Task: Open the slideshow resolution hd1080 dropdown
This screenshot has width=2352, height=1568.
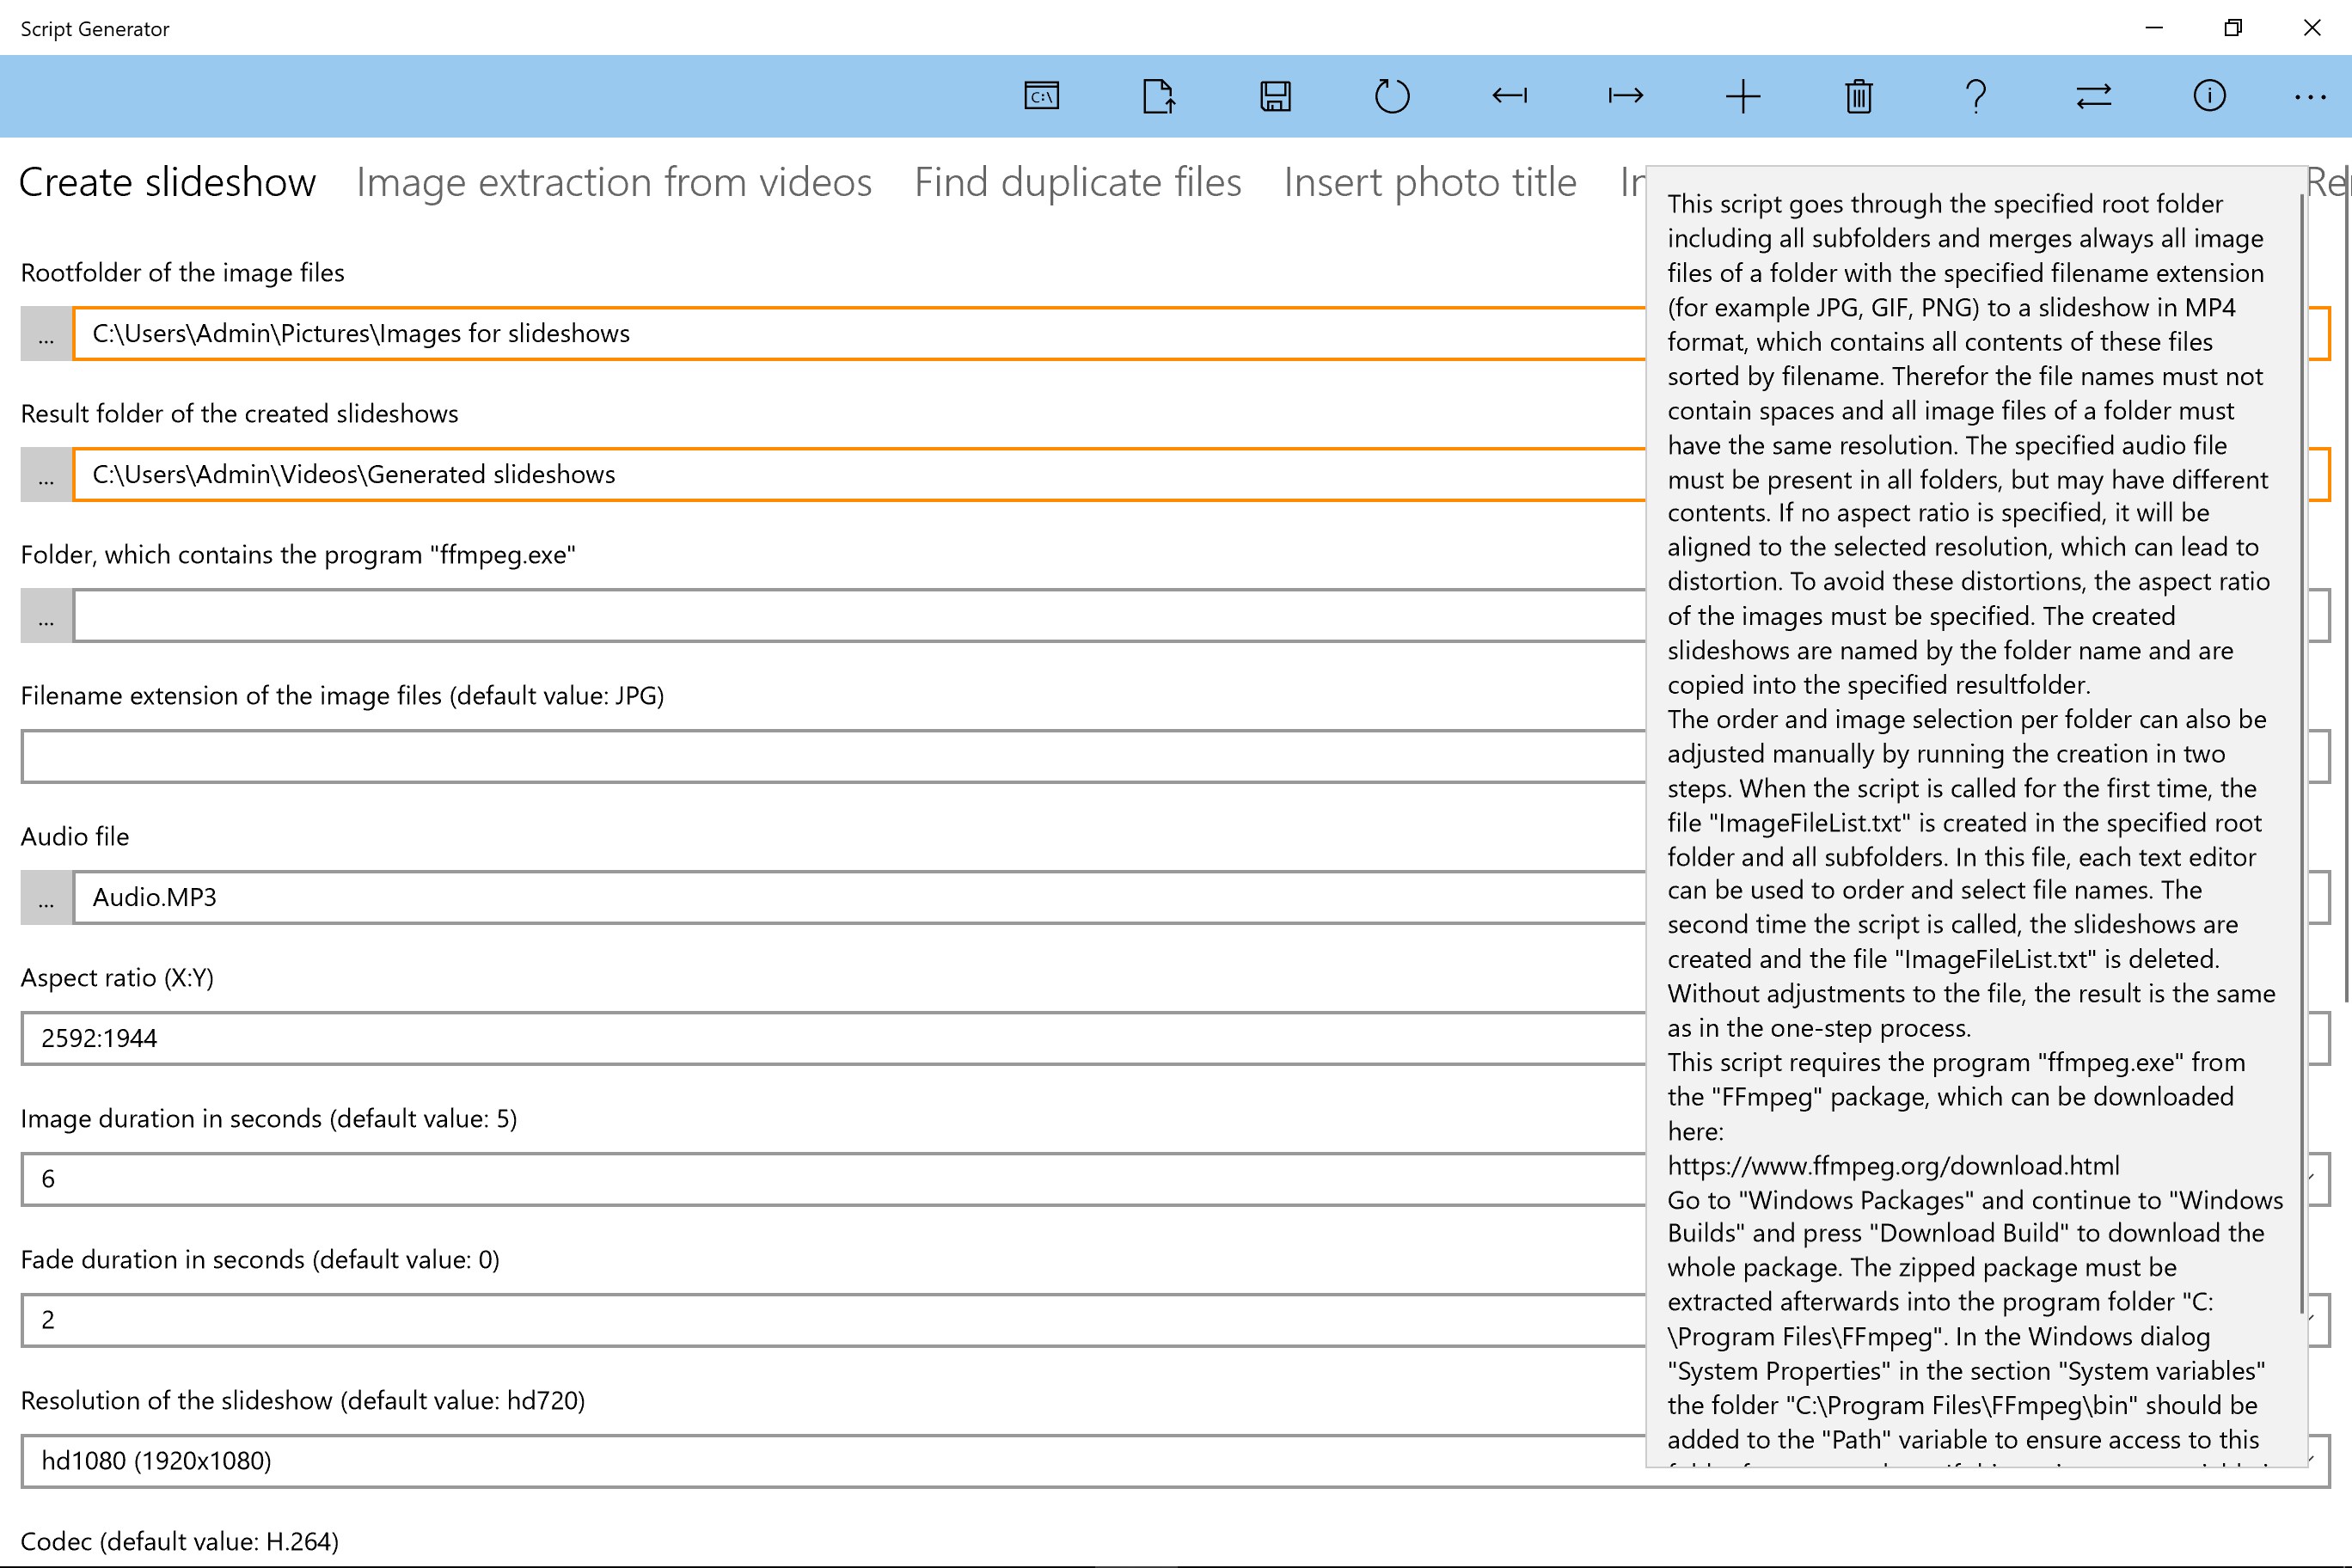Action: [x=830, y=1461]
